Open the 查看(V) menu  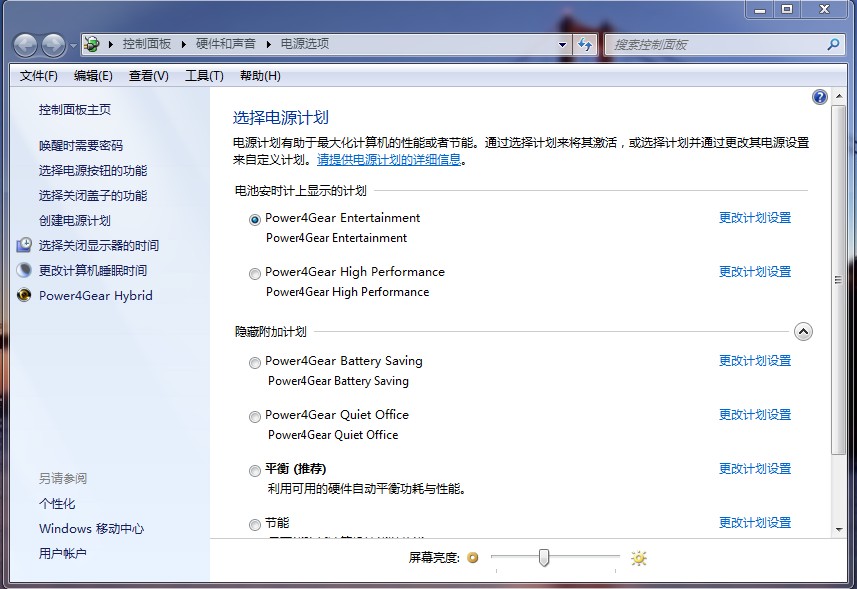click(x=149, y=76)
